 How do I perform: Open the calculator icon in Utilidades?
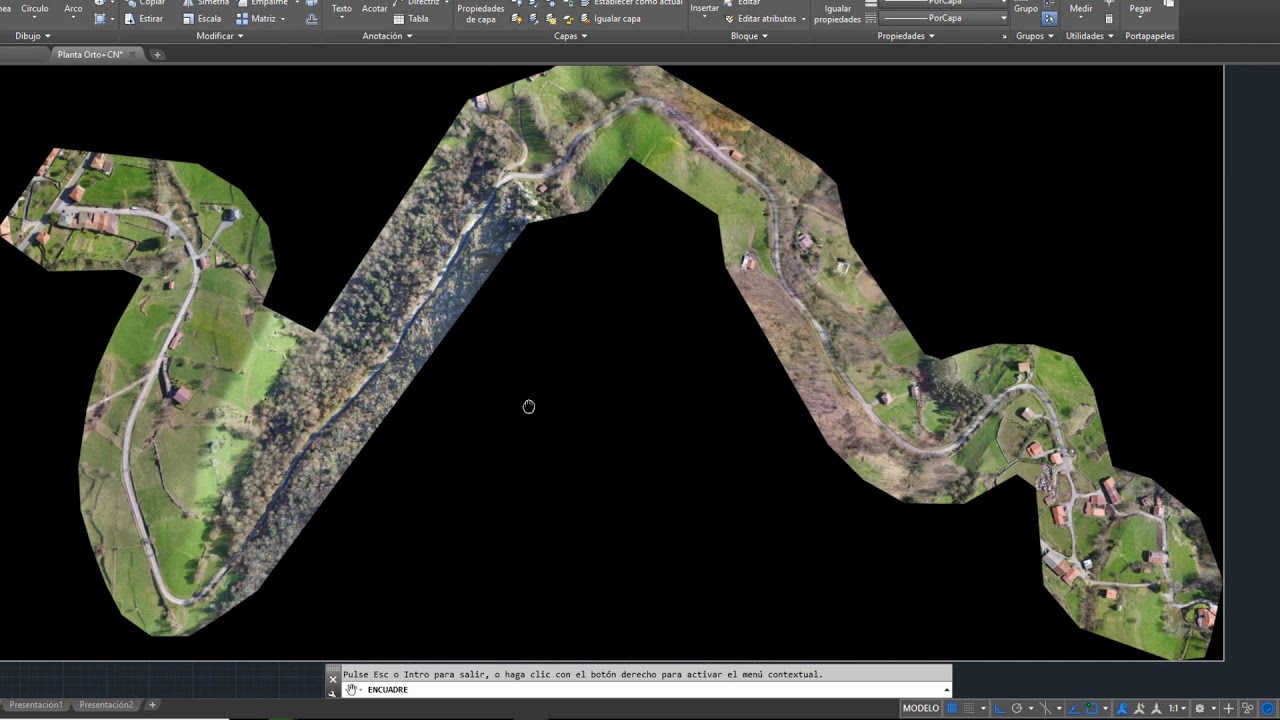pos(1109,19)
